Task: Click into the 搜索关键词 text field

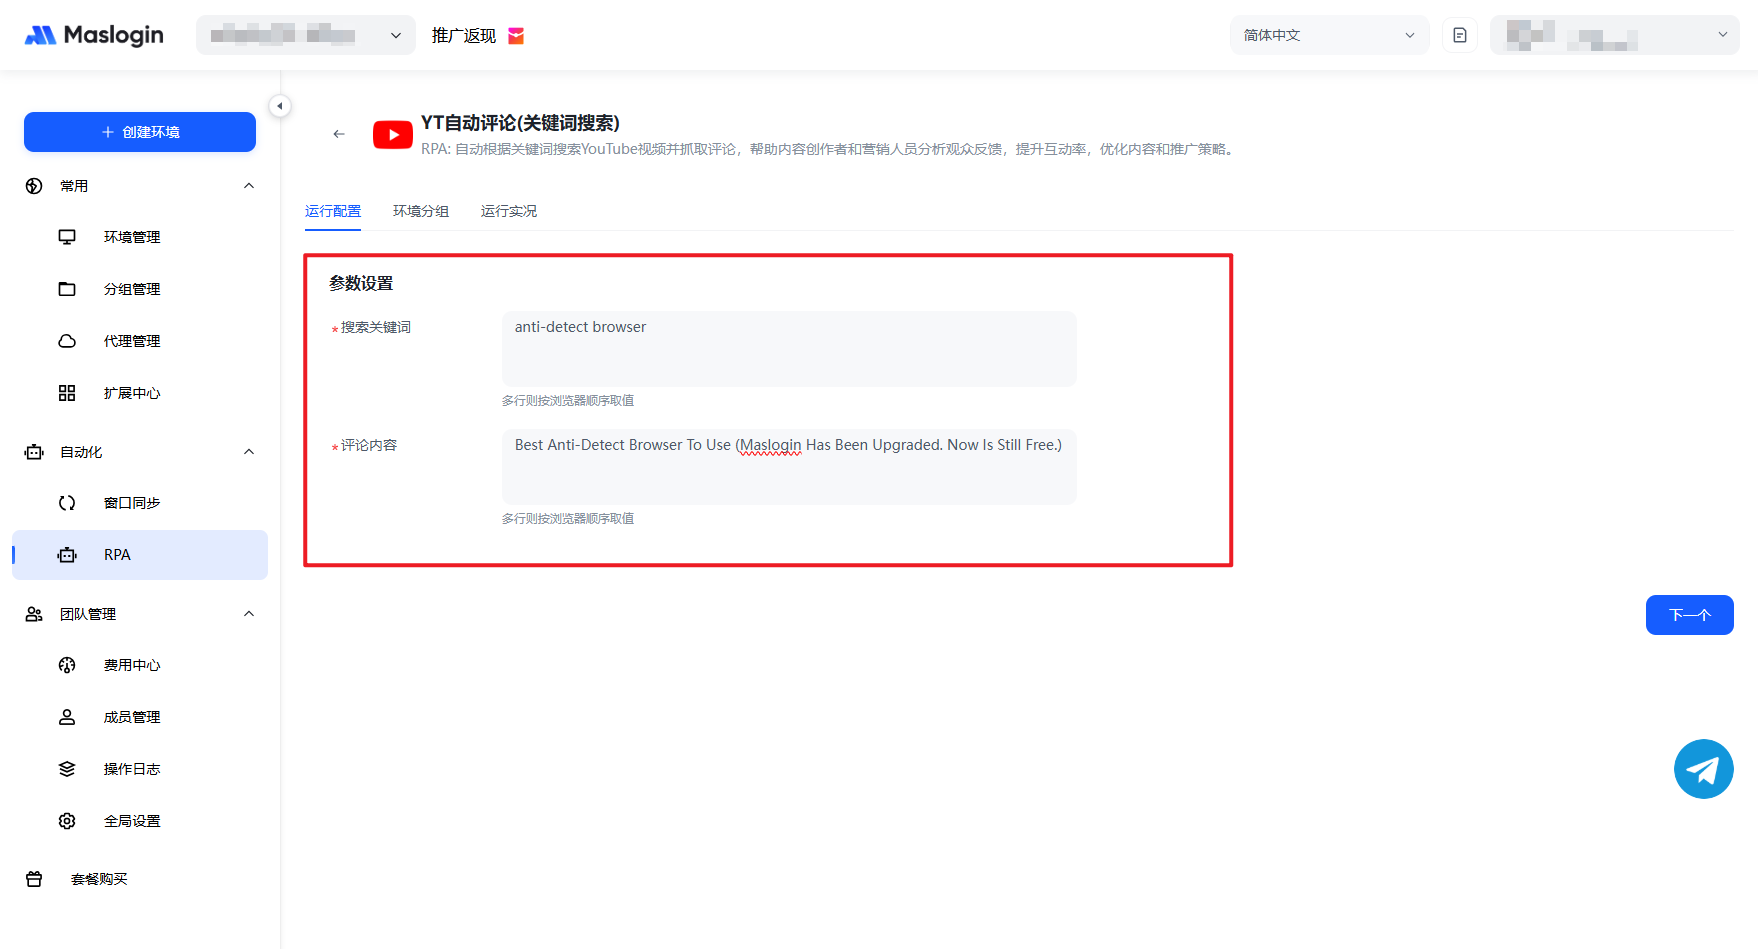Action: [788, 349]
